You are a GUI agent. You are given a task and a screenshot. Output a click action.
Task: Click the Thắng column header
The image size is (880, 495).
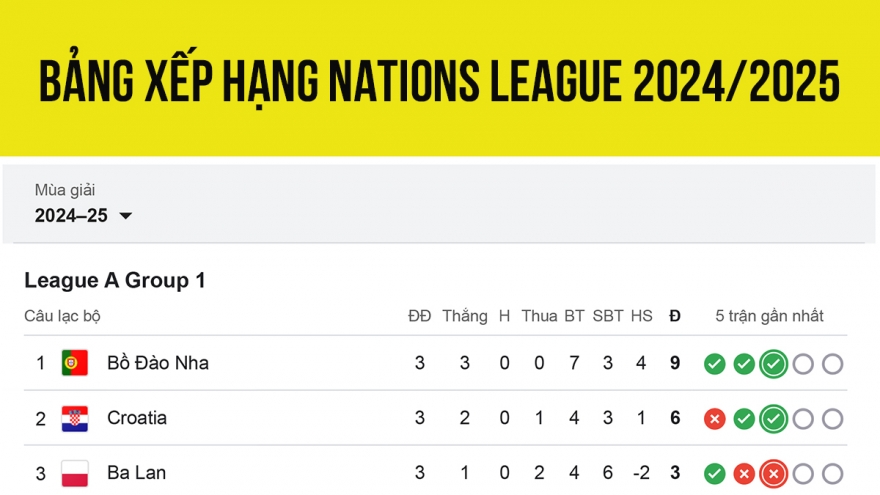pos(465,316)
